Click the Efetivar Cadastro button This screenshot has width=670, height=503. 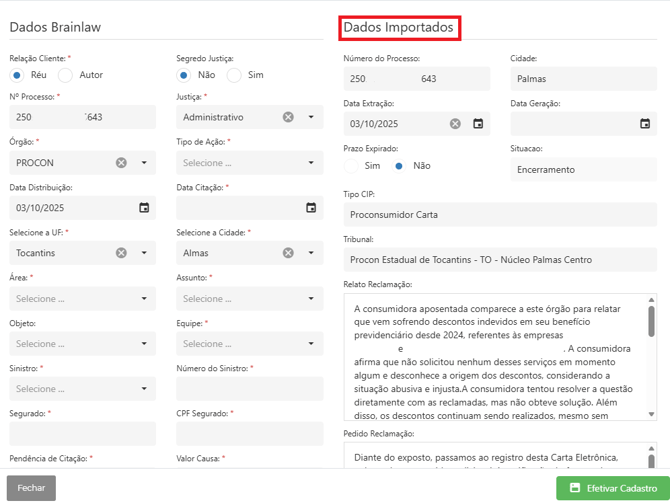click(x=611, y=488)
